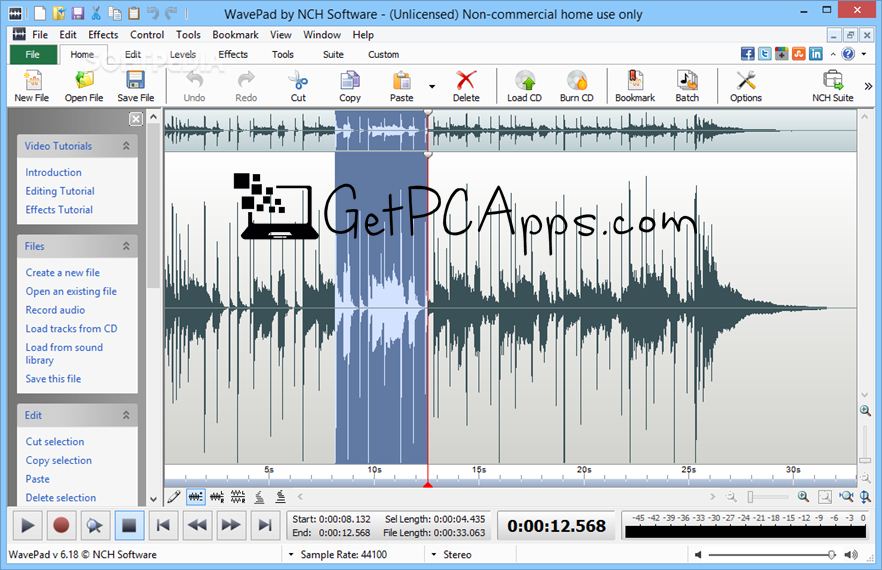This screenshot has width=882, height=570.
Task: Click the vertical zoom-in magnifier icon
Action: pos(865,411)
